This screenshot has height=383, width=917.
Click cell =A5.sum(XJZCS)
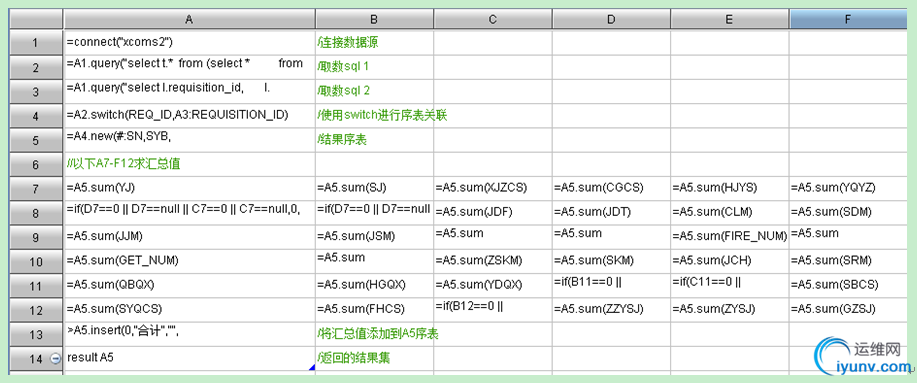[493, 188]
